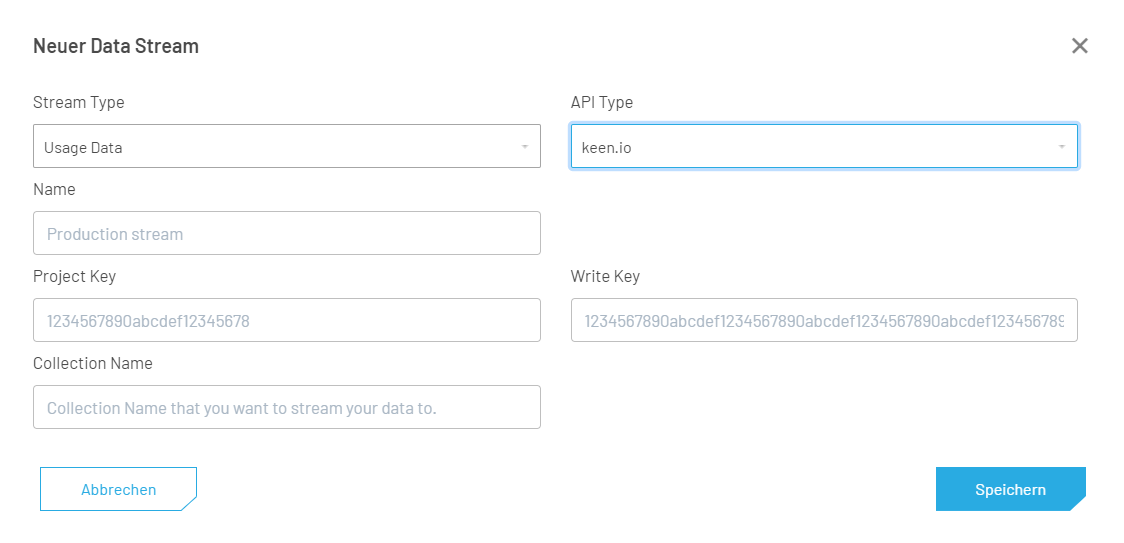Click the Collection Name label
The height and width of the screenshot is (543, 1124).
point(92,363)
